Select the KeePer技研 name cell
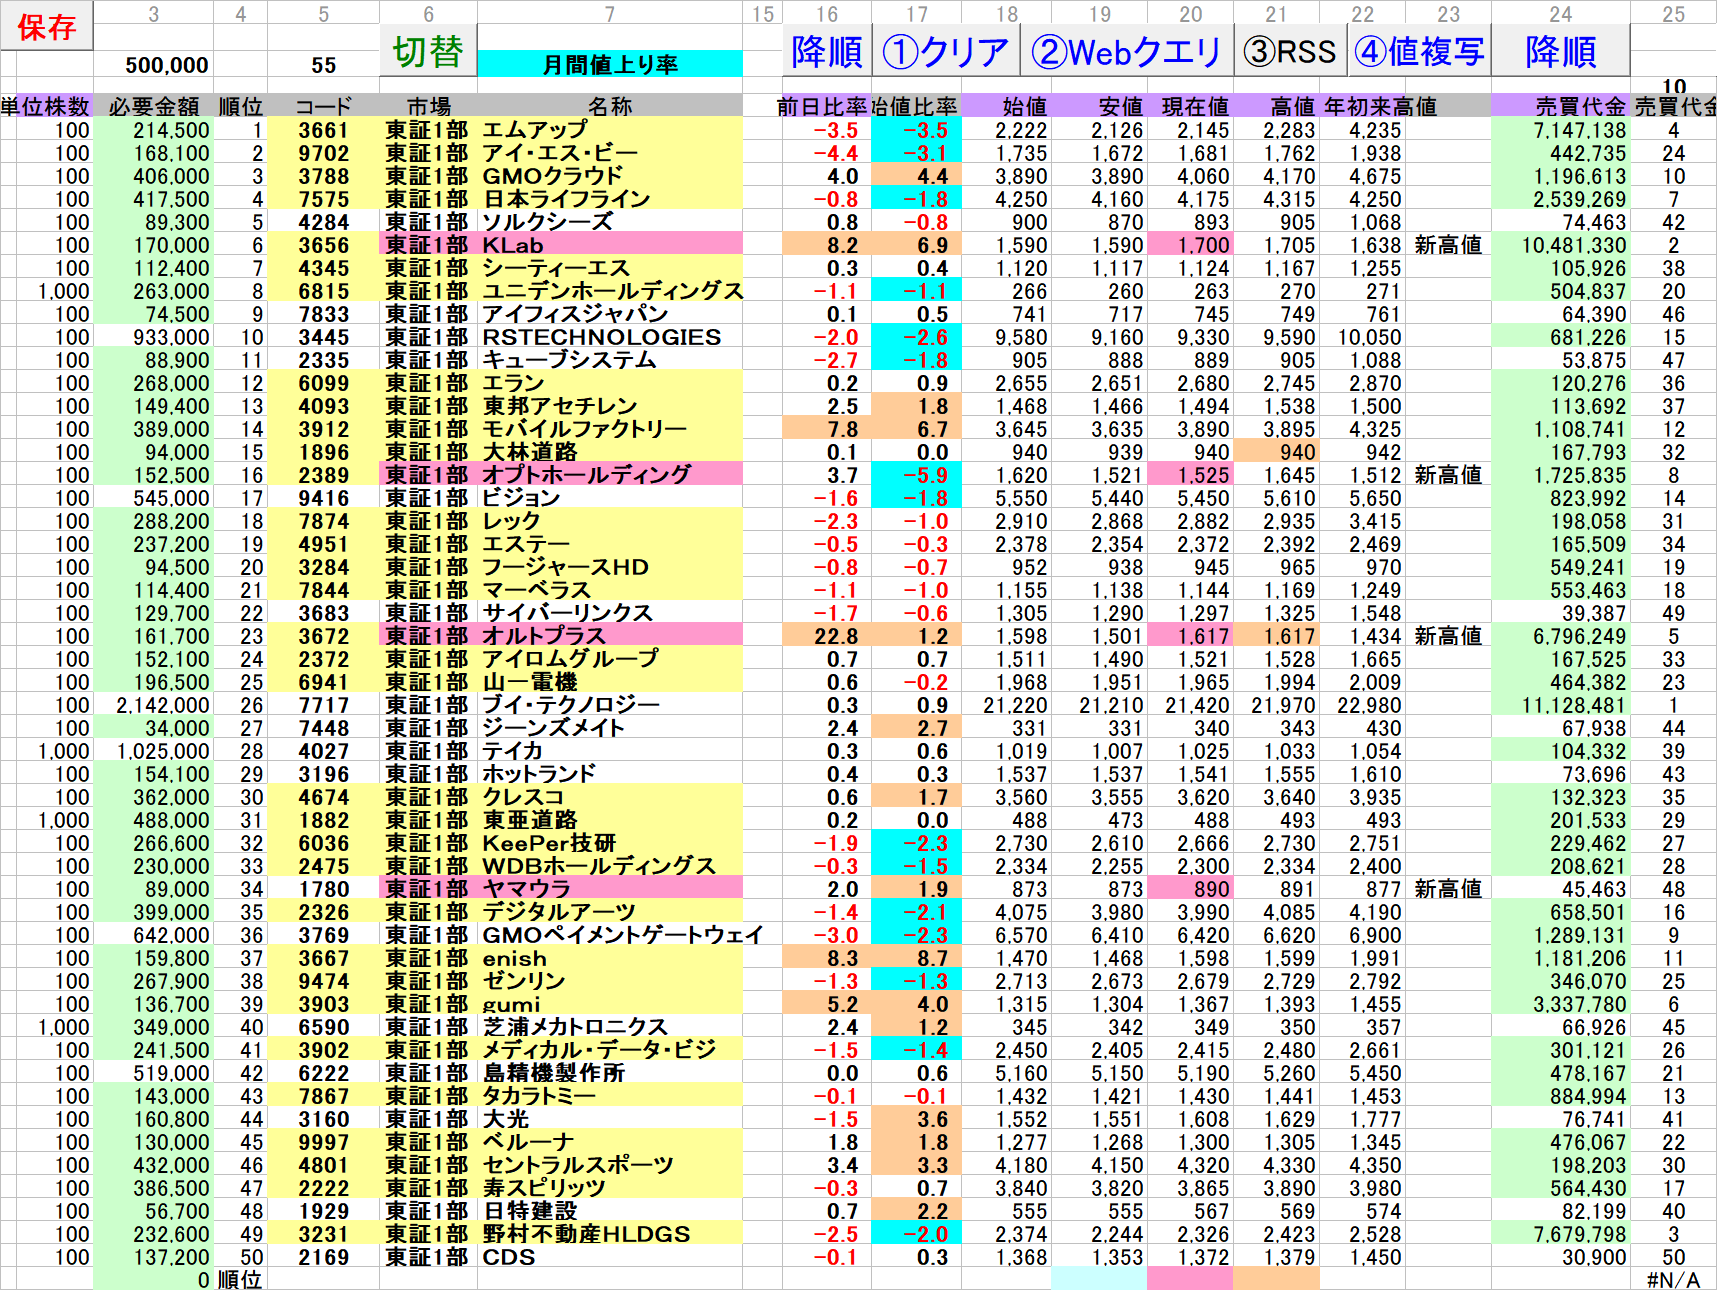1717x1290 pixels. pos(610,843)
